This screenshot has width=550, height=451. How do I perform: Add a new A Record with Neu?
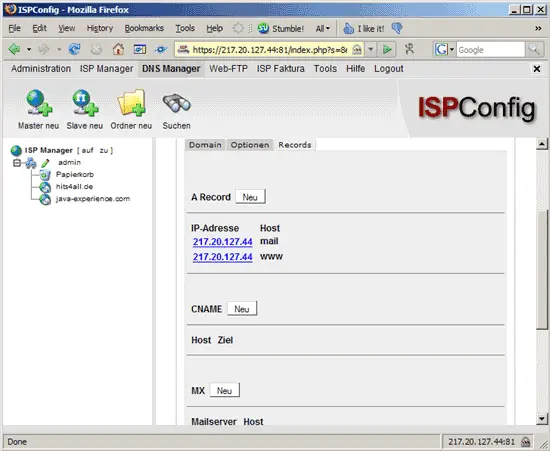pos(250,197)
